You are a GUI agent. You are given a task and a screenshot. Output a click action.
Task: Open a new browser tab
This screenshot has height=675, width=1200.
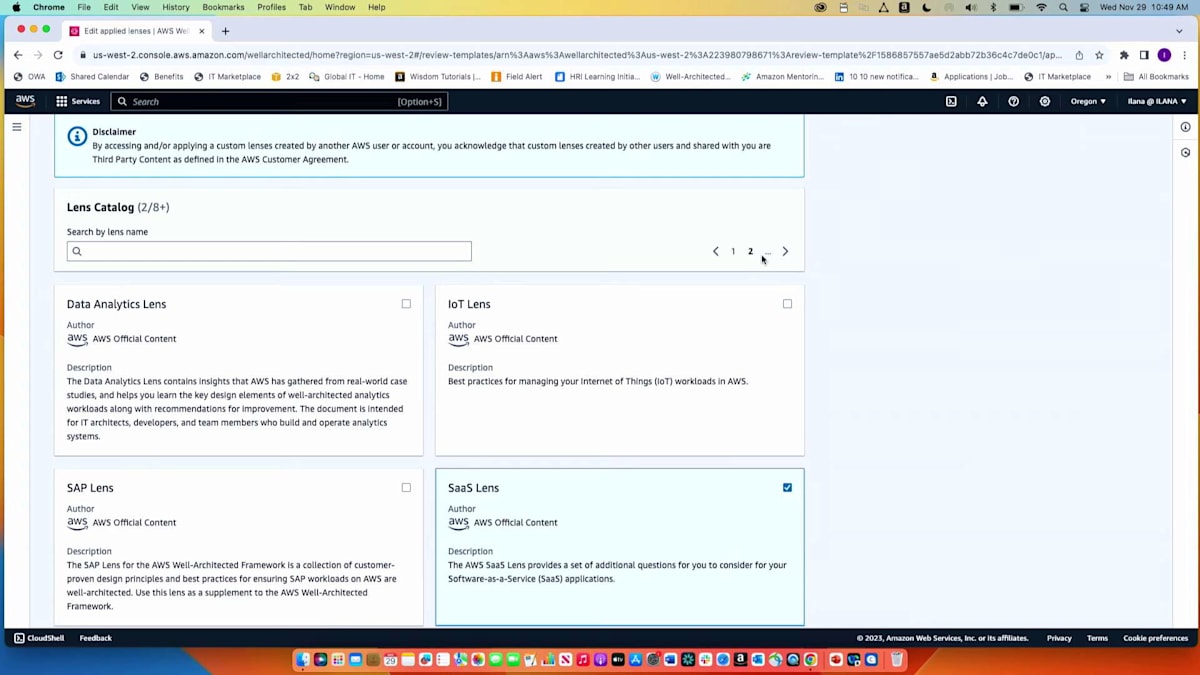point(225,31)
